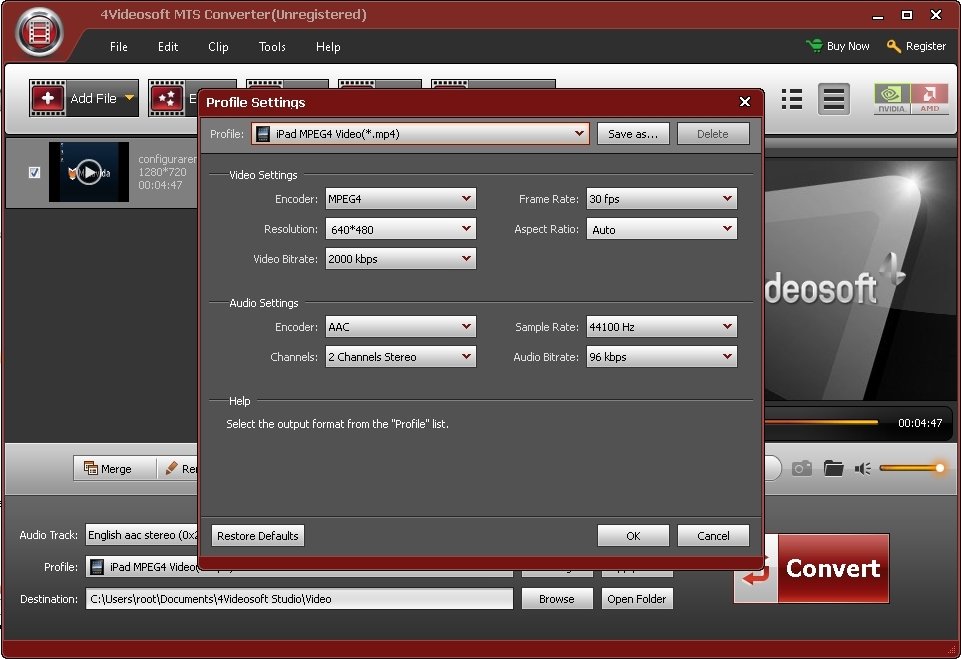
Task: Click the effect stars toolbar icon
Action: pos(166,98)
